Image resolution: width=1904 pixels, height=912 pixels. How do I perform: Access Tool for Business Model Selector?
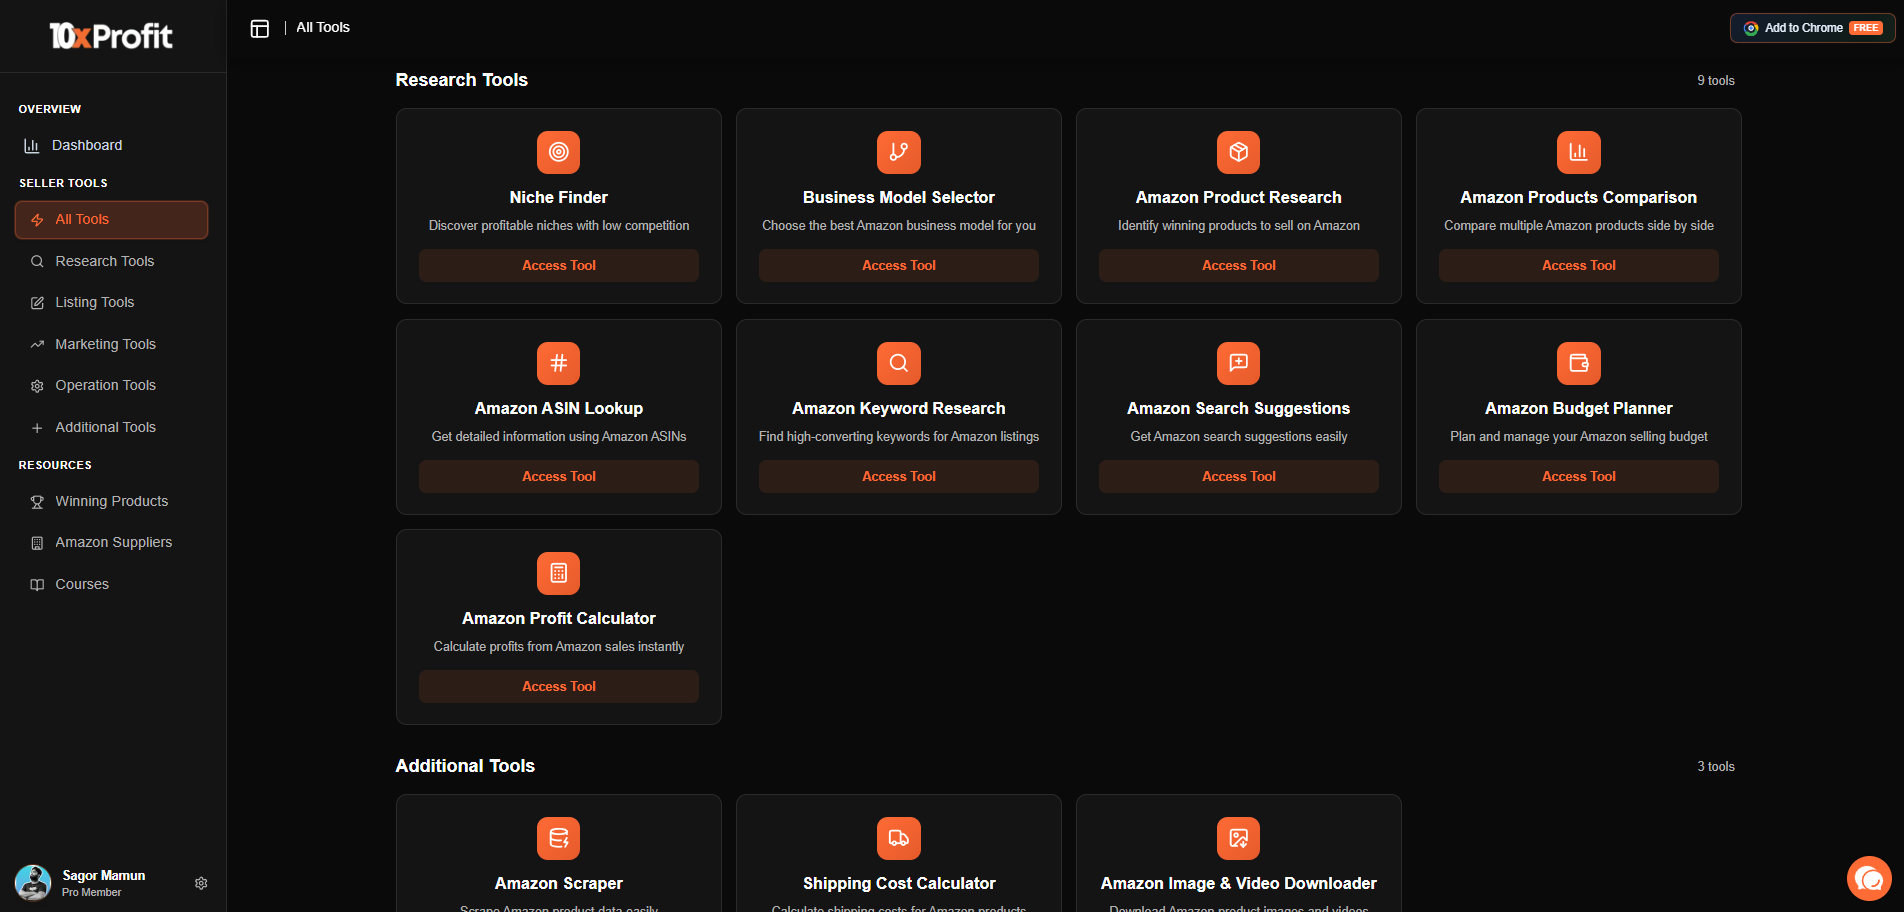(x=899, y=265)
